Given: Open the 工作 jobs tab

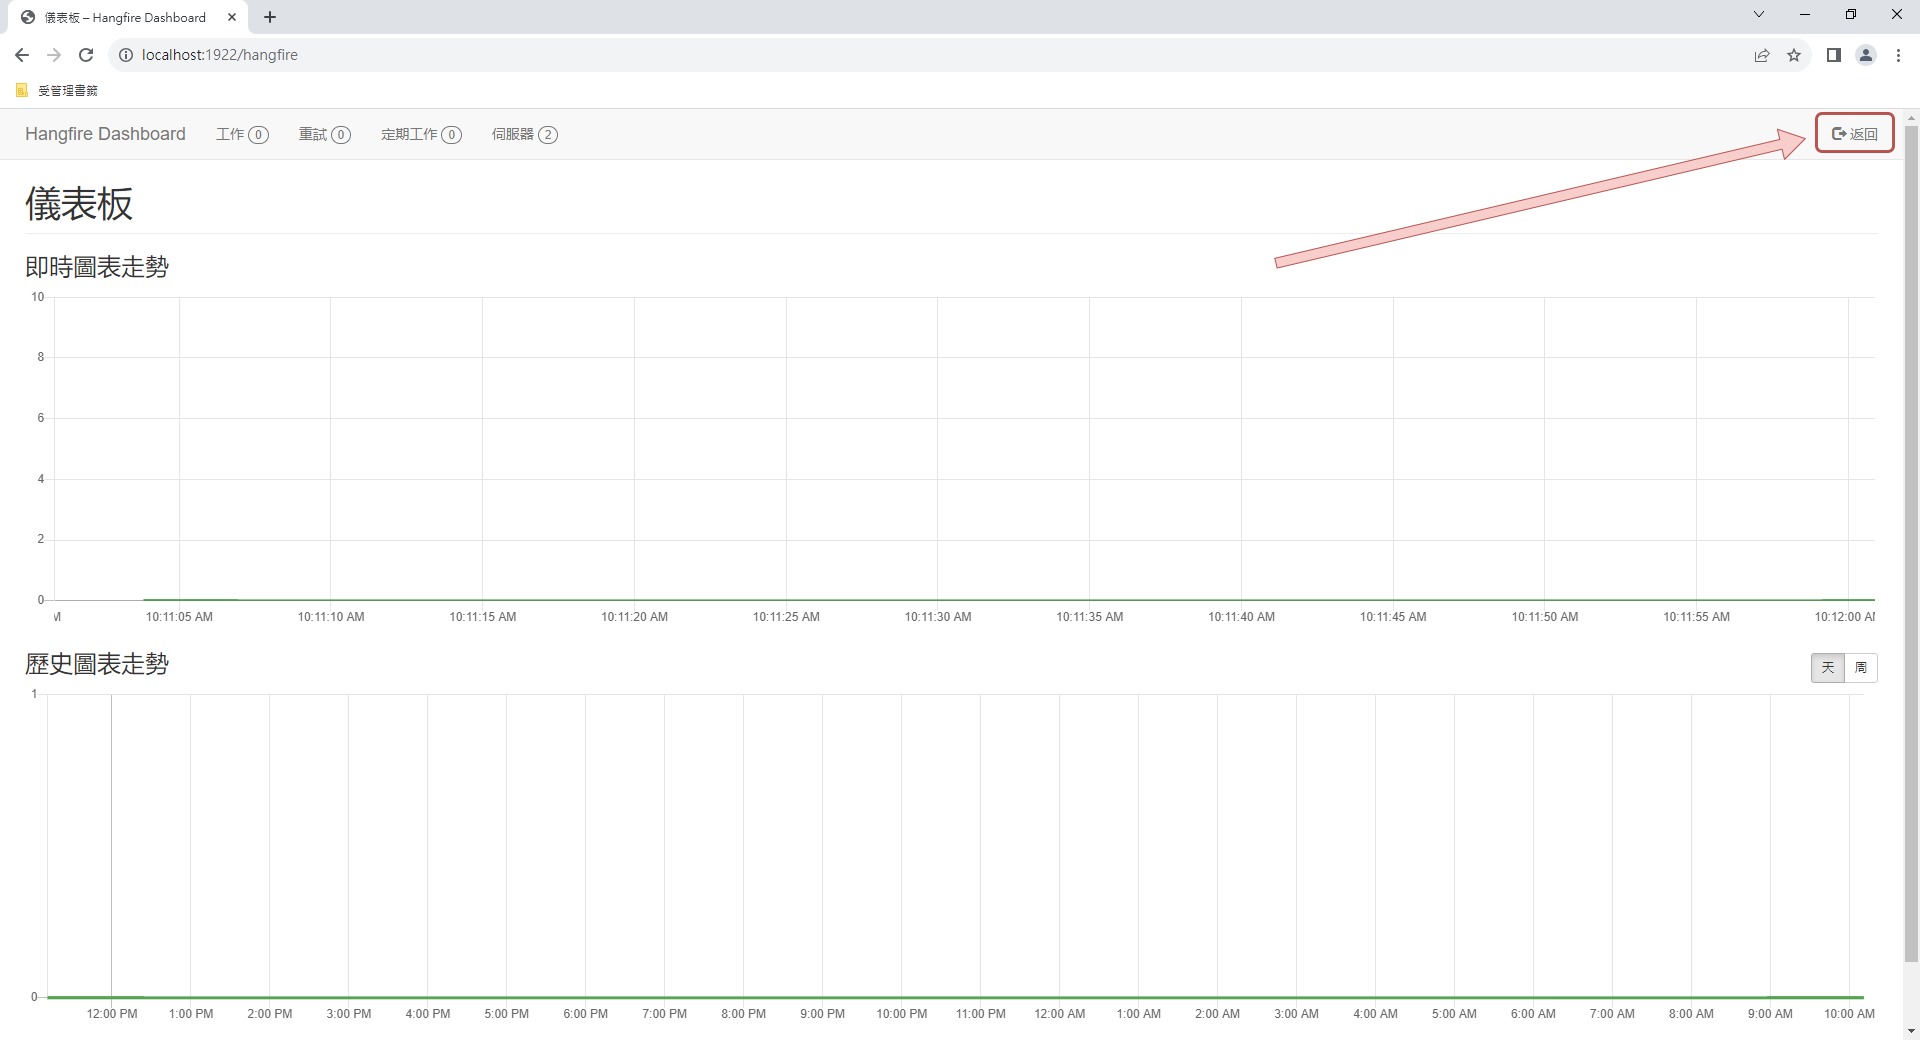Looking at the screenshot, I should (x=242, y=134).
